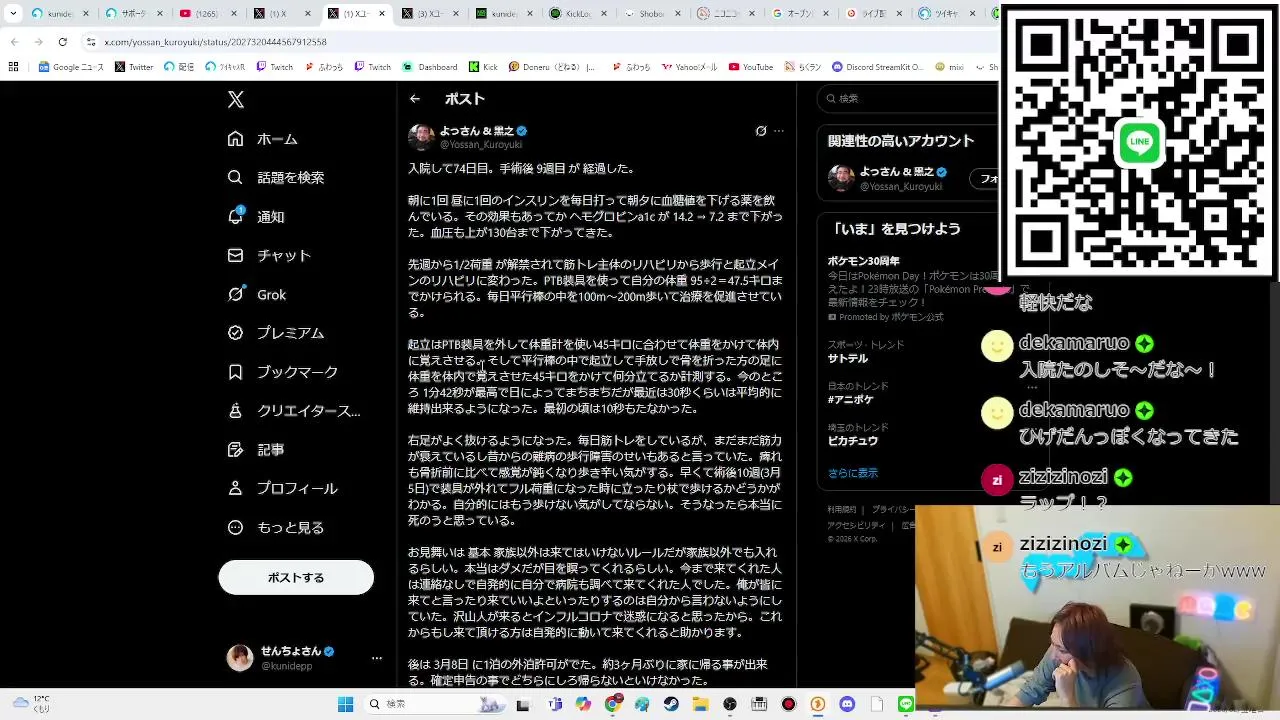
Task: Open the Google ニュース bookmark
Action: coord(71,67)
